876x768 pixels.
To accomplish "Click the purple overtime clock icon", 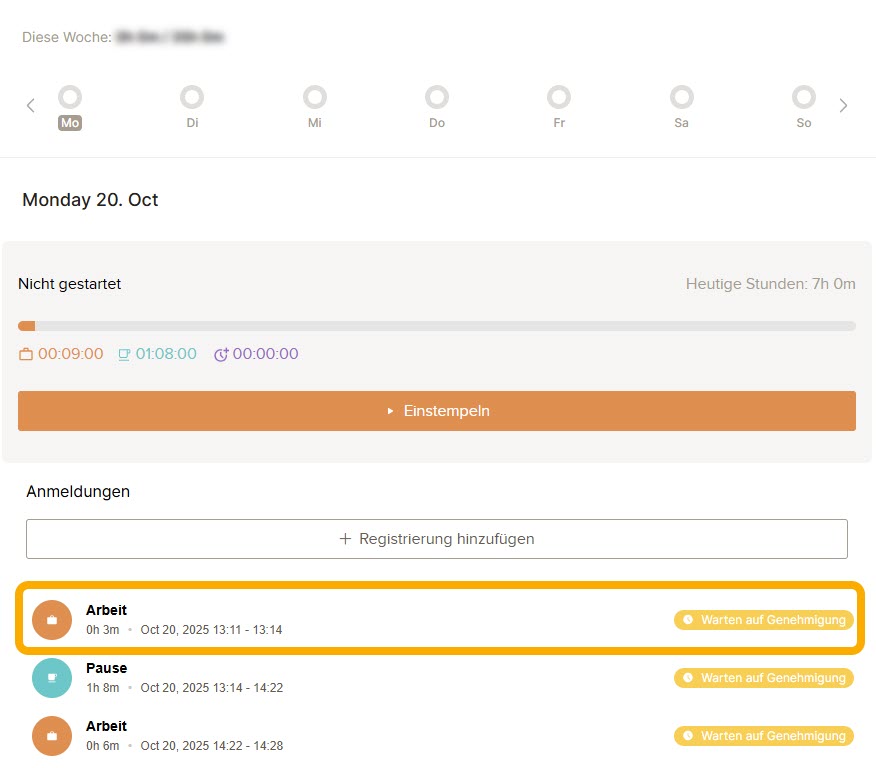I will [221, 354].
